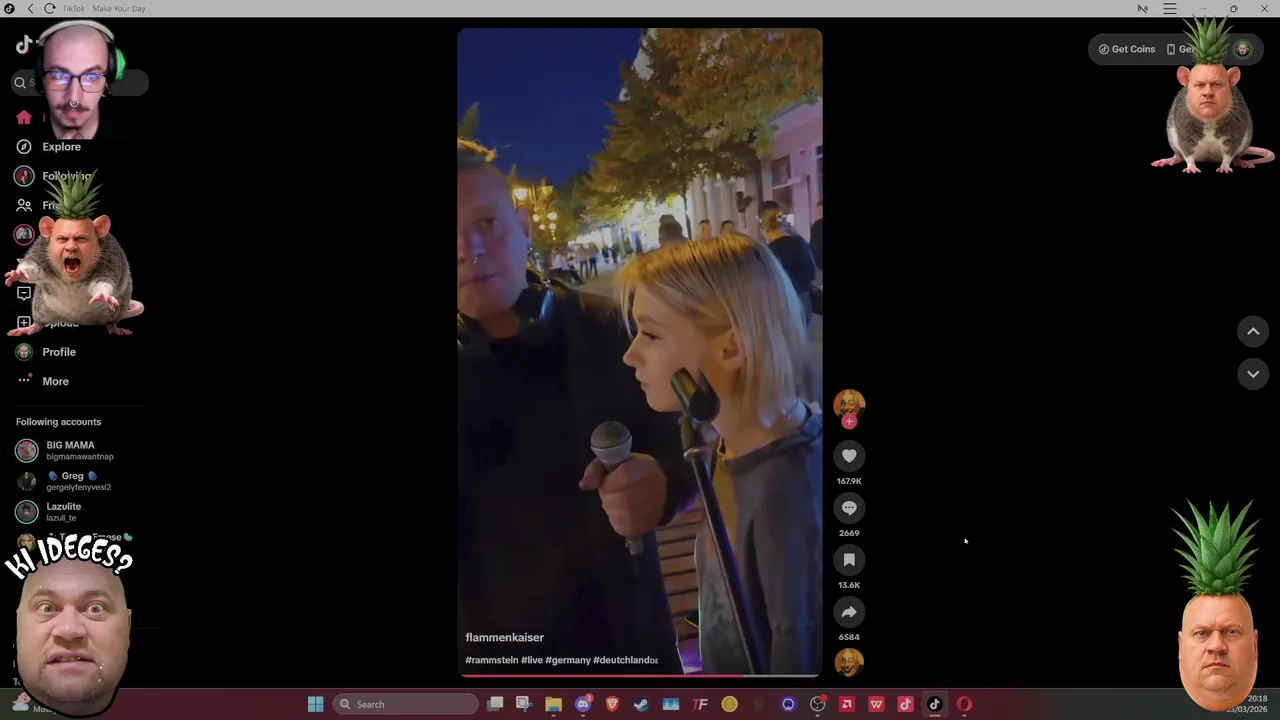This screenshot has height=720, width=1280.
Task: Click the #rammstein hashtag
Action: tap(492, 660)
